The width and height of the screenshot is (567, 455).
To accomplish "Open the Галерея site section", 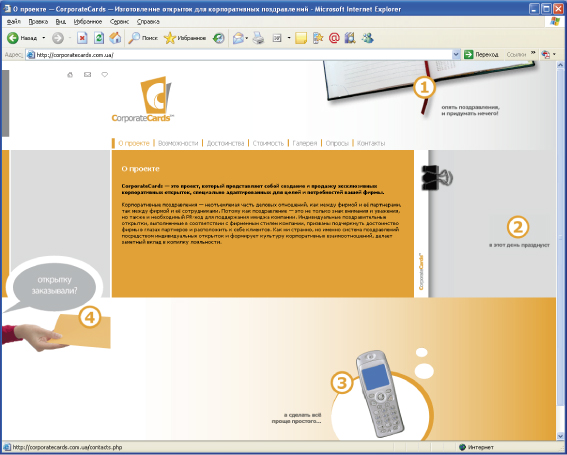I will (304, 143).
